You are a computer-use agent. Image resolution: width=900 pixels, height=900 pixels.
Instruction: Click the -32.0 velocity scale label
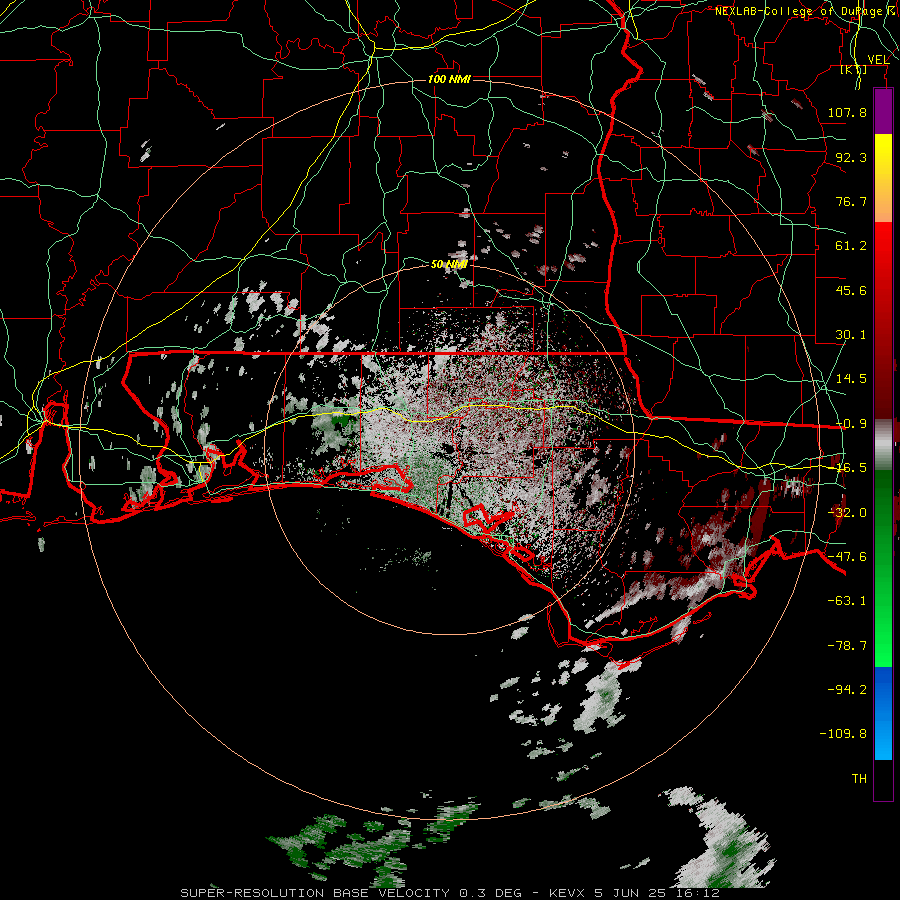[847, 513]
